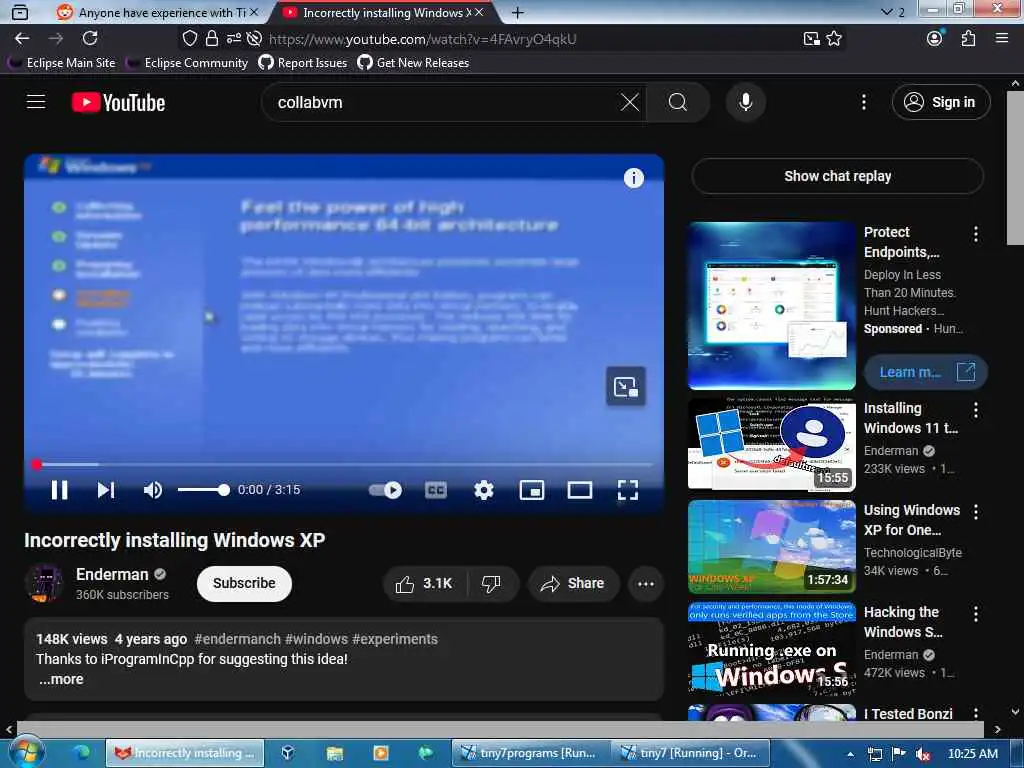Viewport: 1024px width, 768px height.
Task: Switch to miniplayer mode
Action: pos(532,490)
